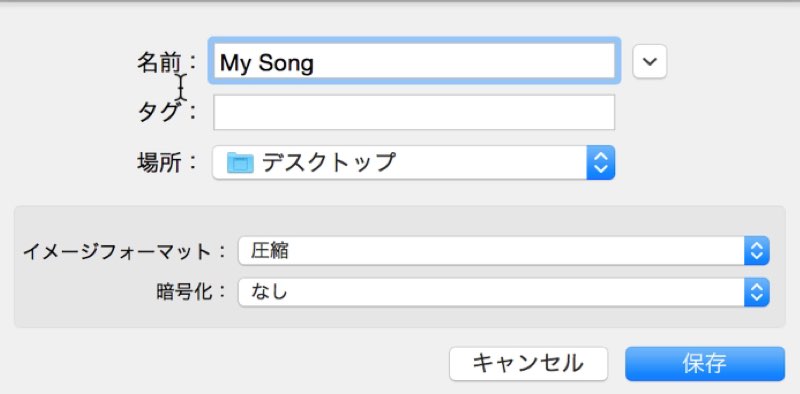Click the desktop folder icon in 場所
800x394 pixels.
(x=240, y=163)
